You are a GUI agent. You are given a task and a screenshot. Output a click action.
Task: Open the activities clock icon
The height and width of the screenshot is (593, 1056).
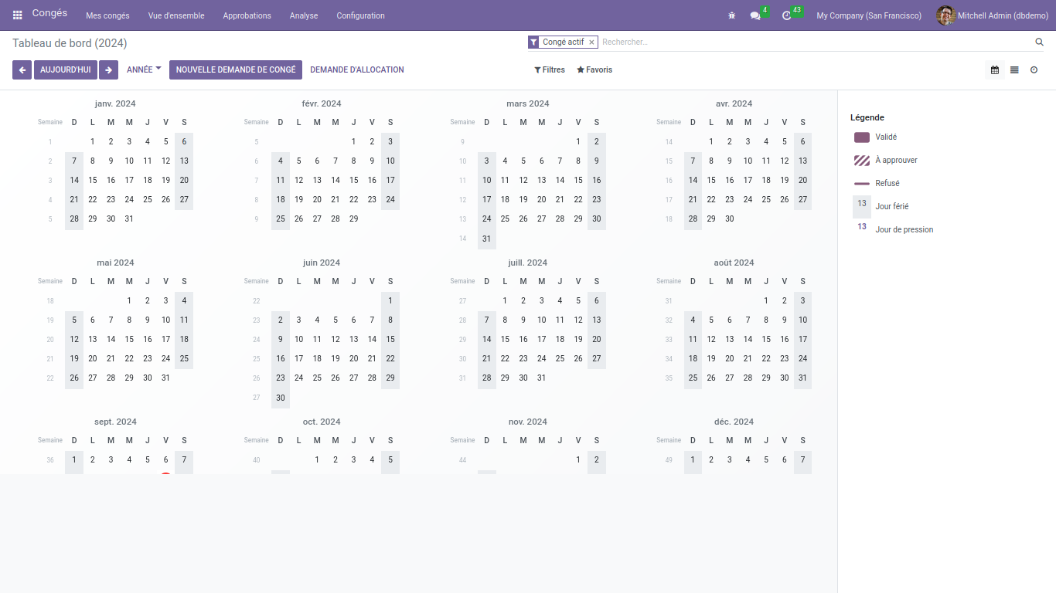click(787, 15)
